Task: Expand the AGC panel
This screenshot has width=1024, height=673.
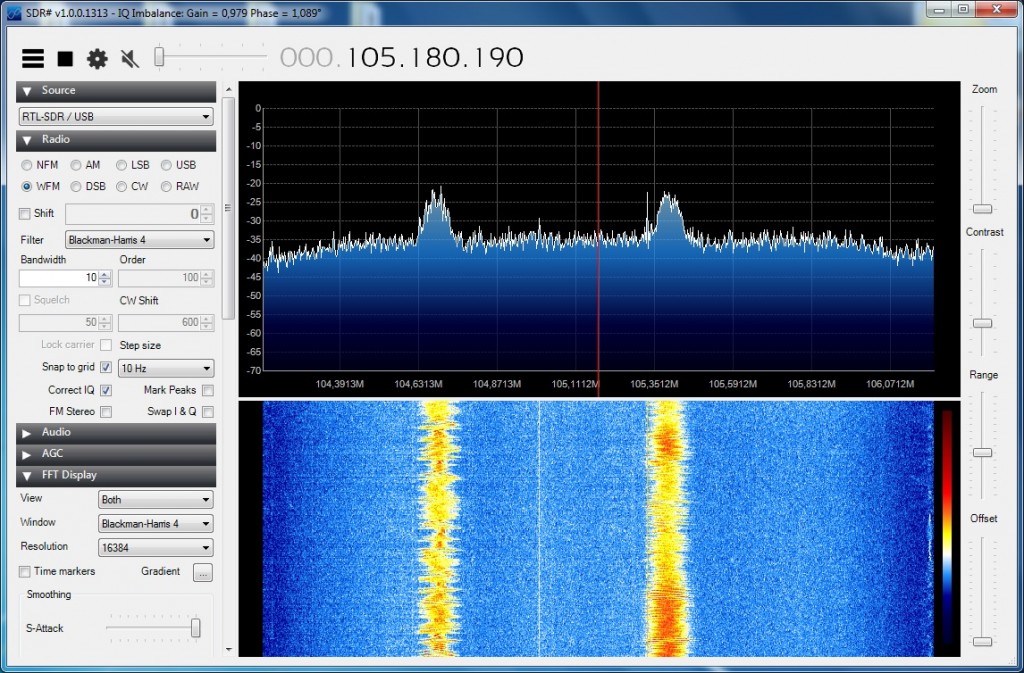Action: coord(116,454)
